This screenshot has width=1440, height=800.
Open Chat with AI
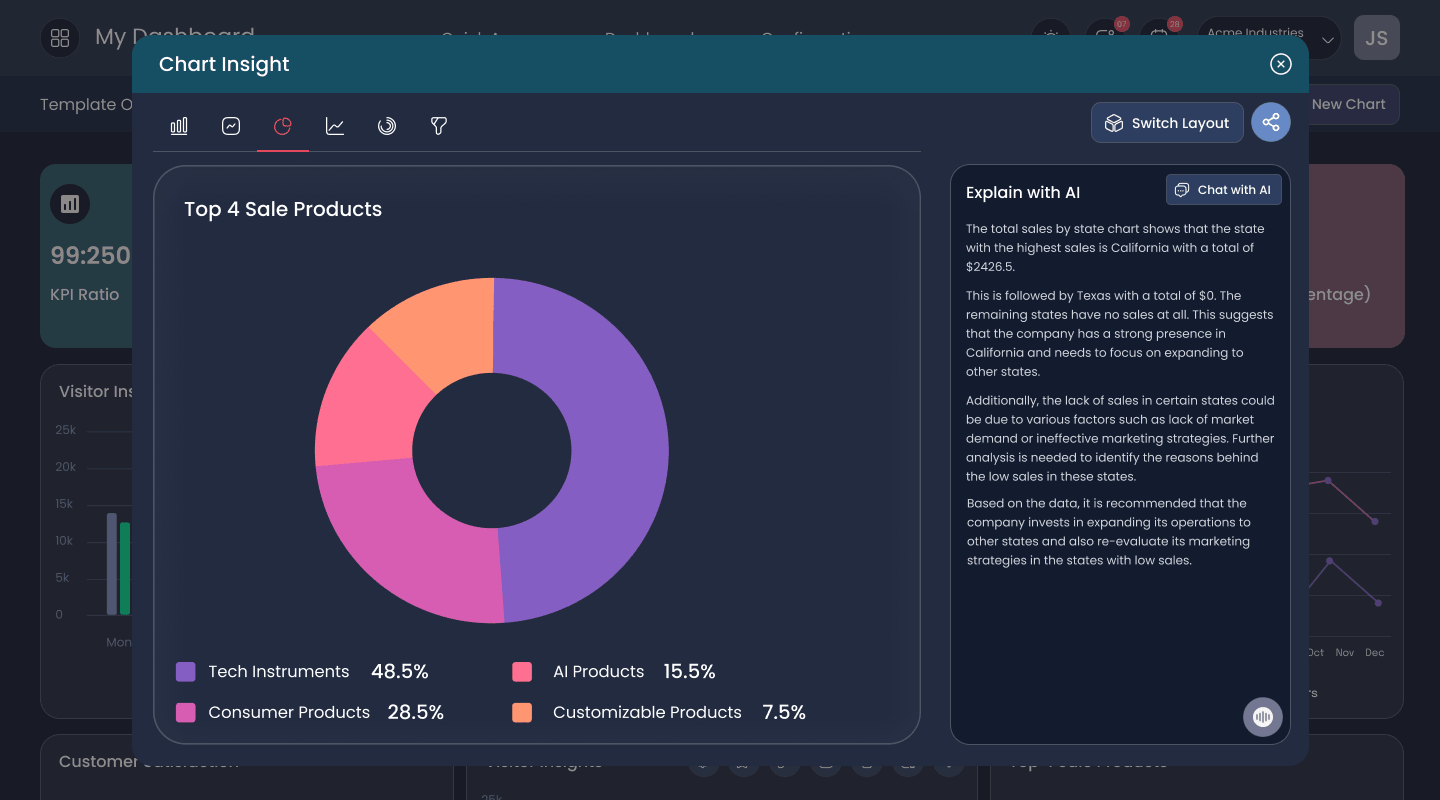click(1224, 190)
